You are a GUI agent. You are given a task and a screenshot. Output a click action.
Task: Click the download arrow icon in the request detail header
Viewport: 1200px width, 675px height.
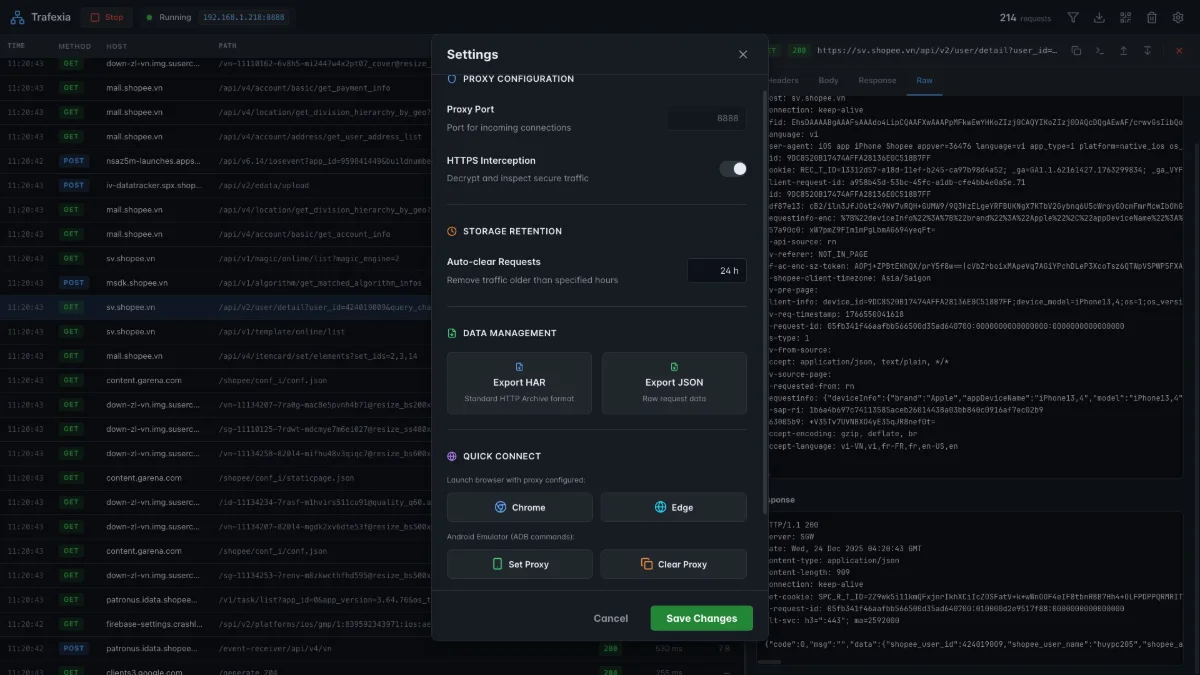click(x=1146, y=51)
